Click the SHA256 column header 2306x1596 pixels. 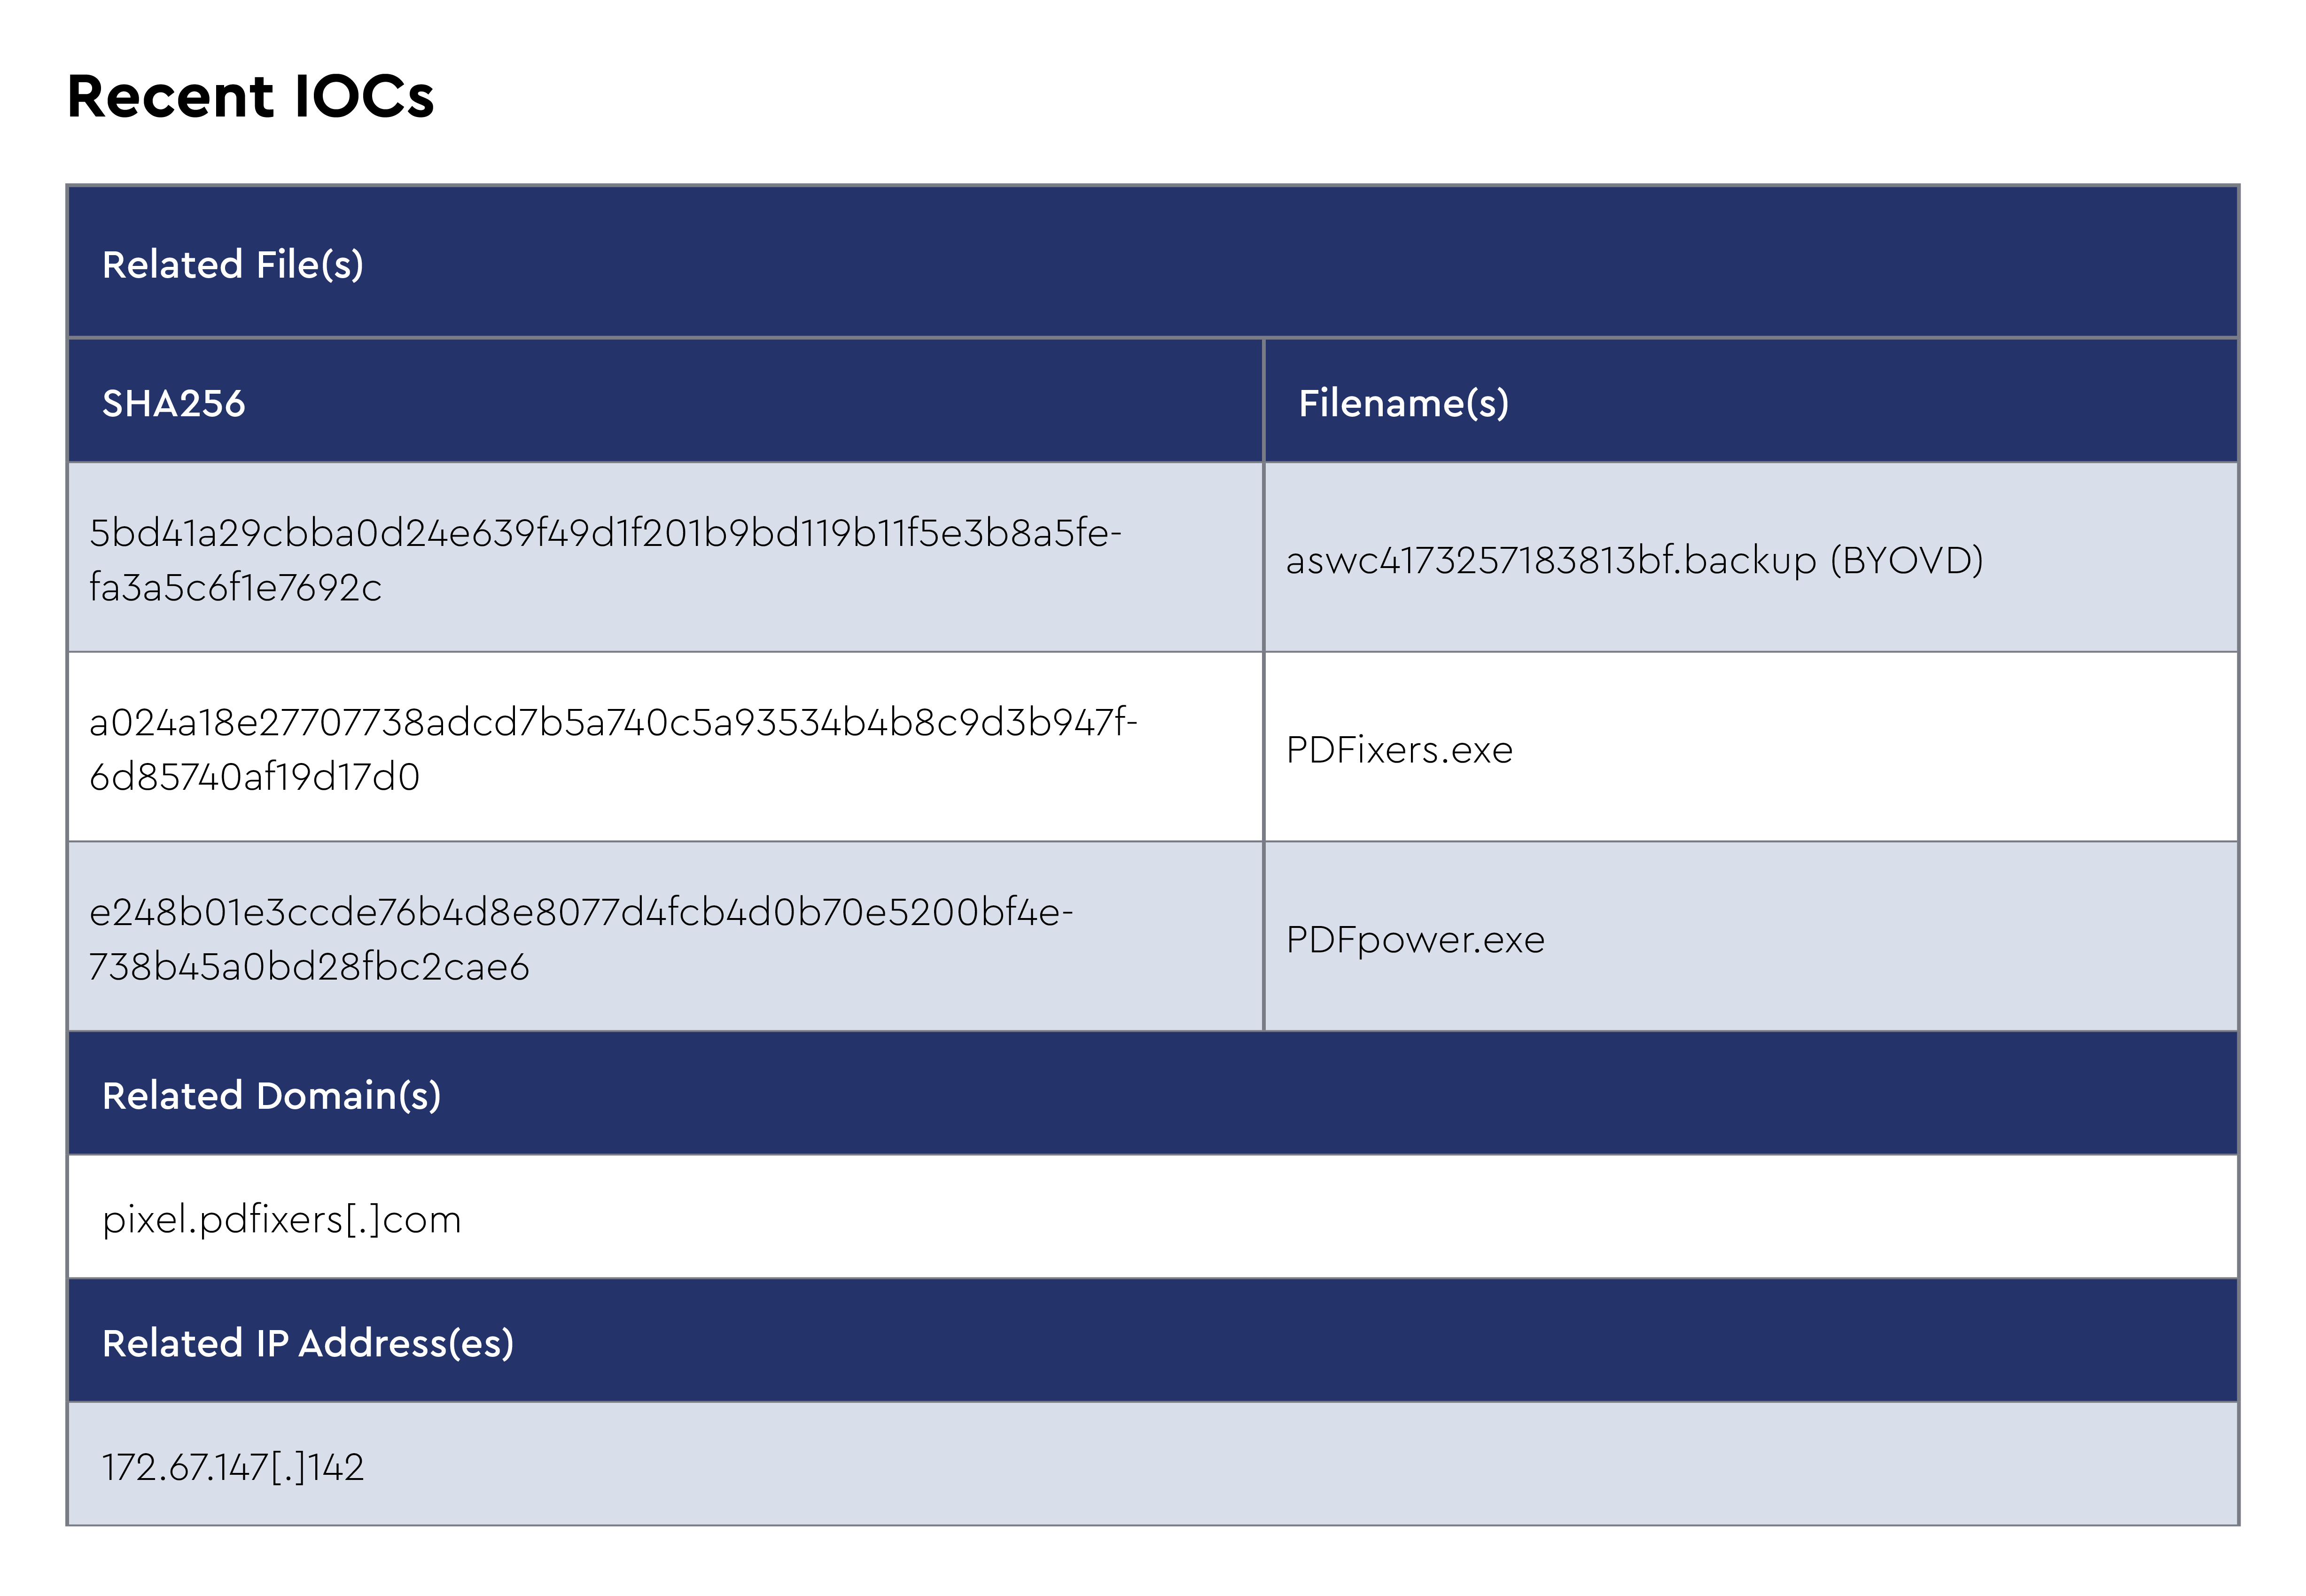click(173, 404)
